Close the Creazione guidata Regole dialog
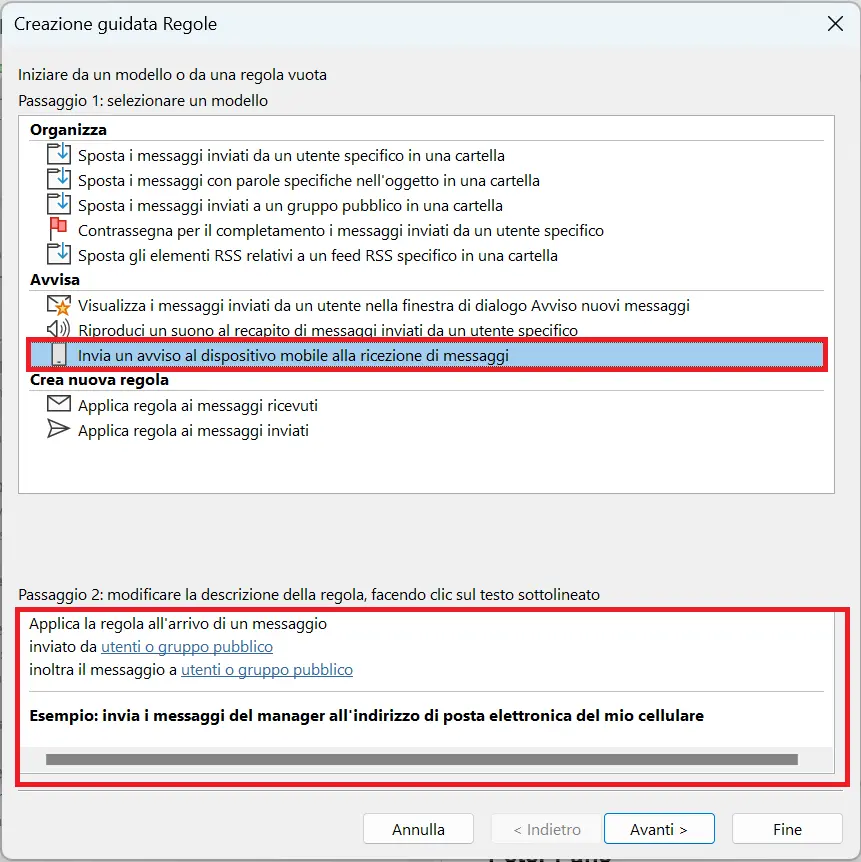 [835, 23]
